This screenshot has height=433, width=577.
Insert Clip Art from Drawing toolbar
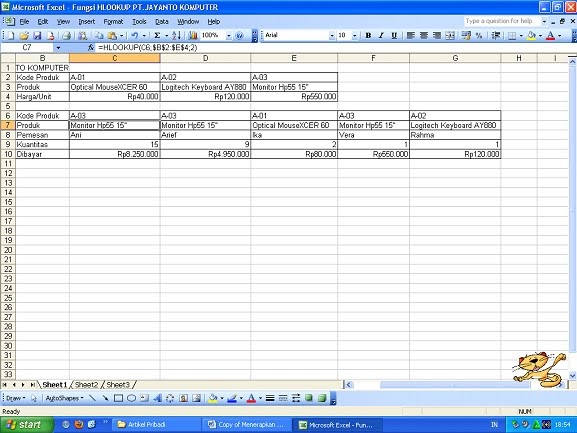(x=183, y=398)
